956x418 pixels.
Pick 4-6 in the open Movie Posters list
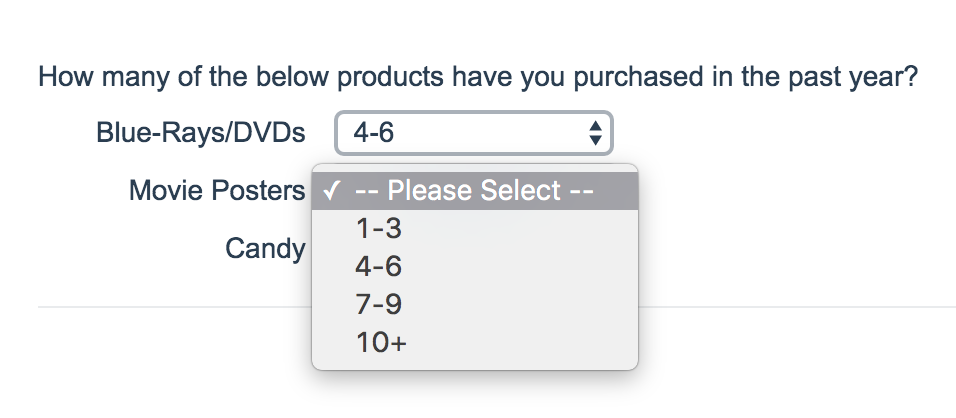click(x=379, y=267)
